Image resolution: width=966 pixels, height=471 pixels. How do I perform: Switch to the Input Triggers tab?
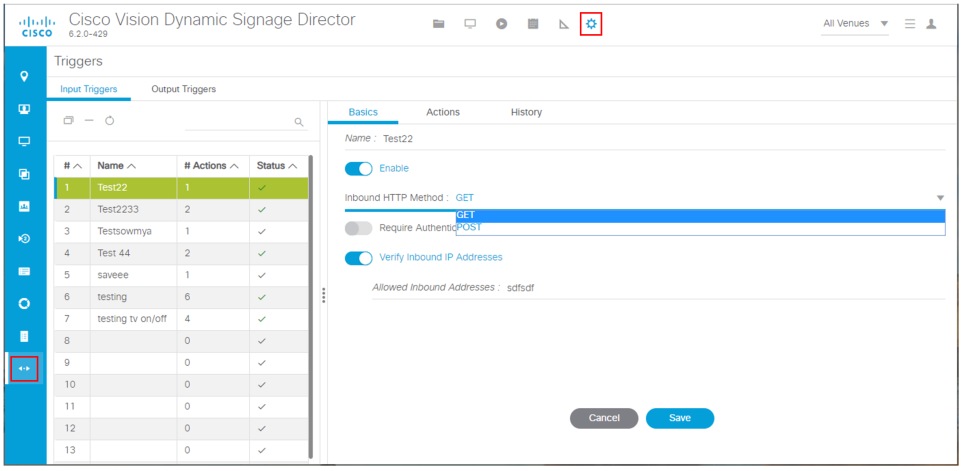[x=89, y=89]
